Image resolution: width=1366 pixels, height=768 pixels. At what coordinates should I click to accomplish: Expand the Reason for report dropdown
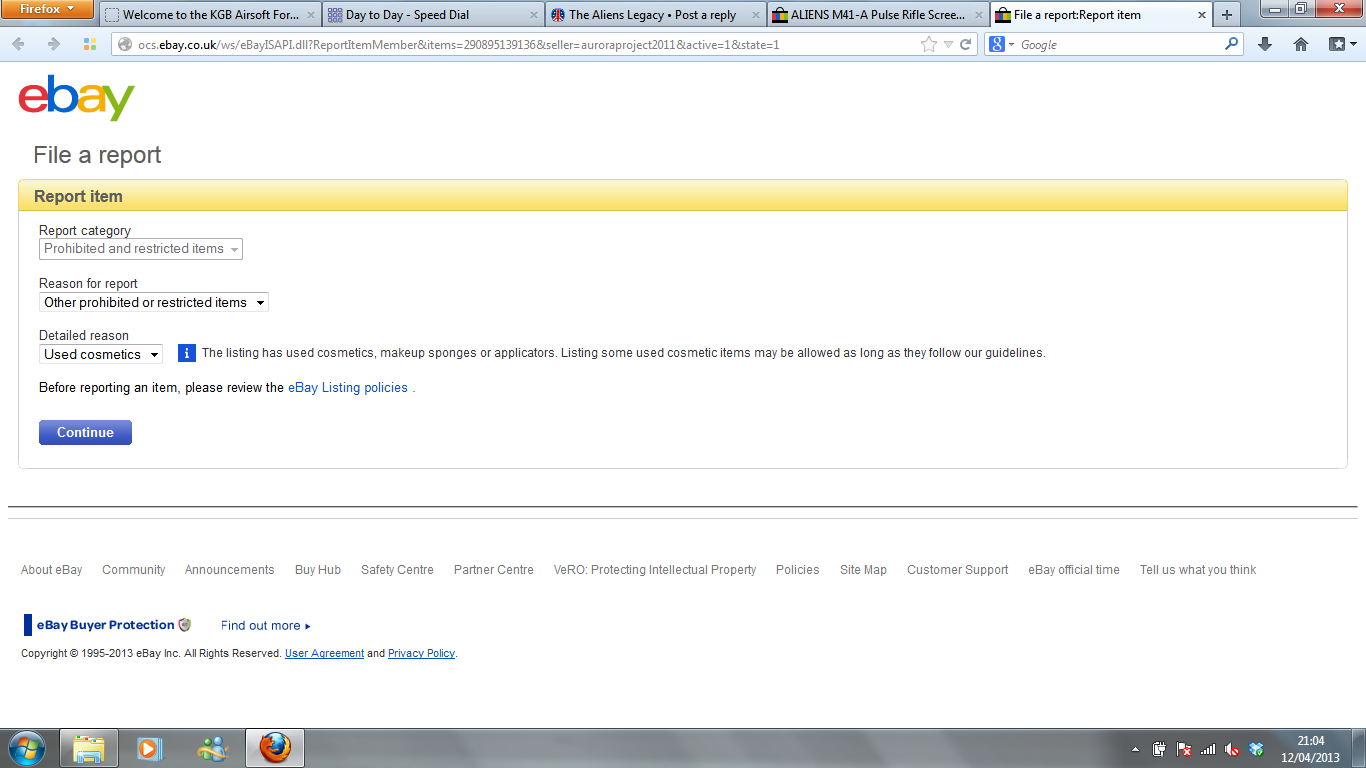(154, 302)
